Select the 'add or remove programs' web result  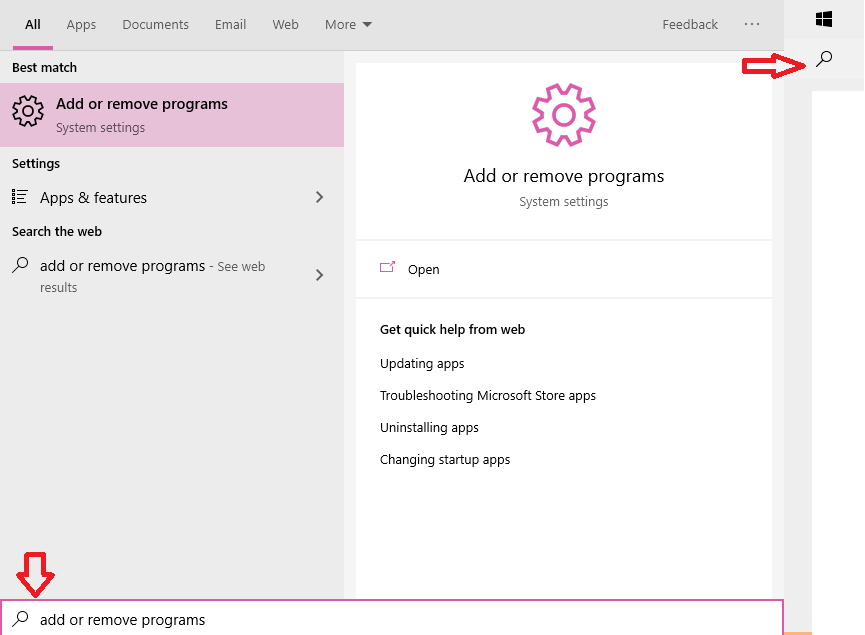pos(172,276)
